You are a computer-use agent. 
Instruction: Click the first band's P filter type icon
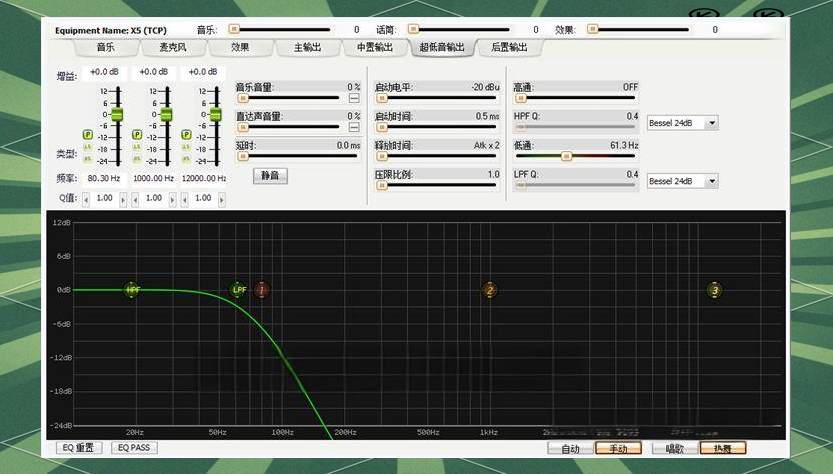click(88, 134)
